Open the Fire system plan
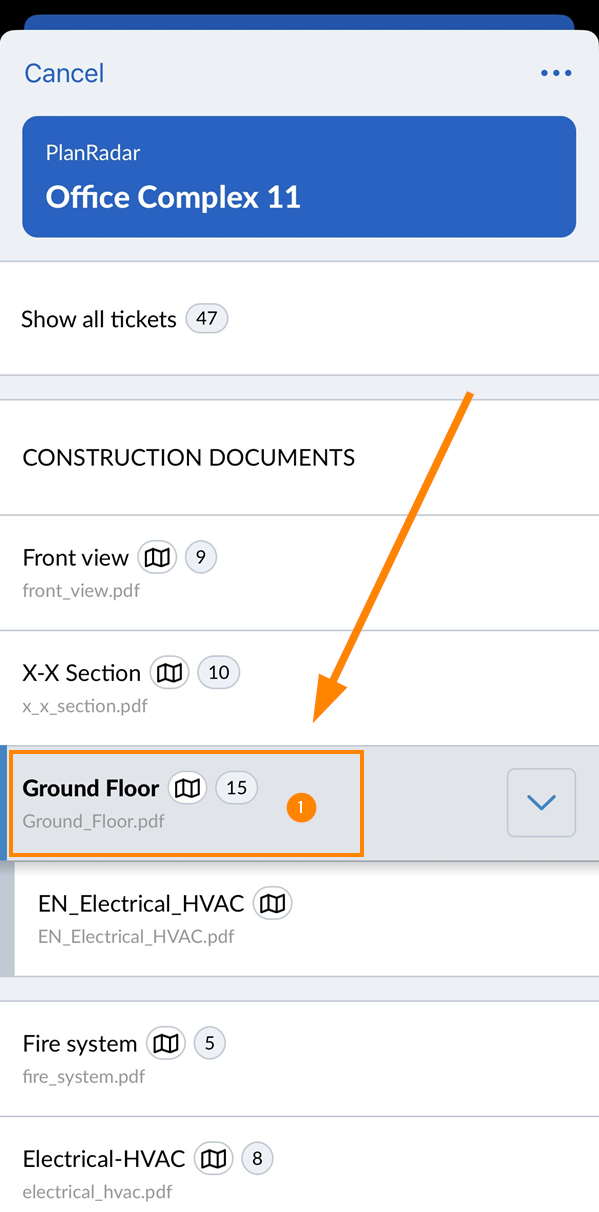 pyautogui.click(x=299, y=1059)
